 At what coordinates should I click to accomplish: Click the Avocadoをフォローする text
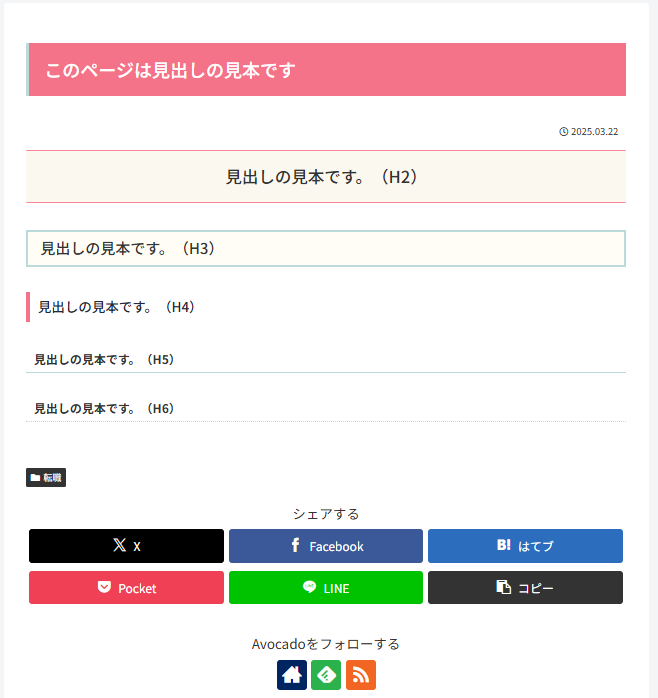(x=326, y=644)
